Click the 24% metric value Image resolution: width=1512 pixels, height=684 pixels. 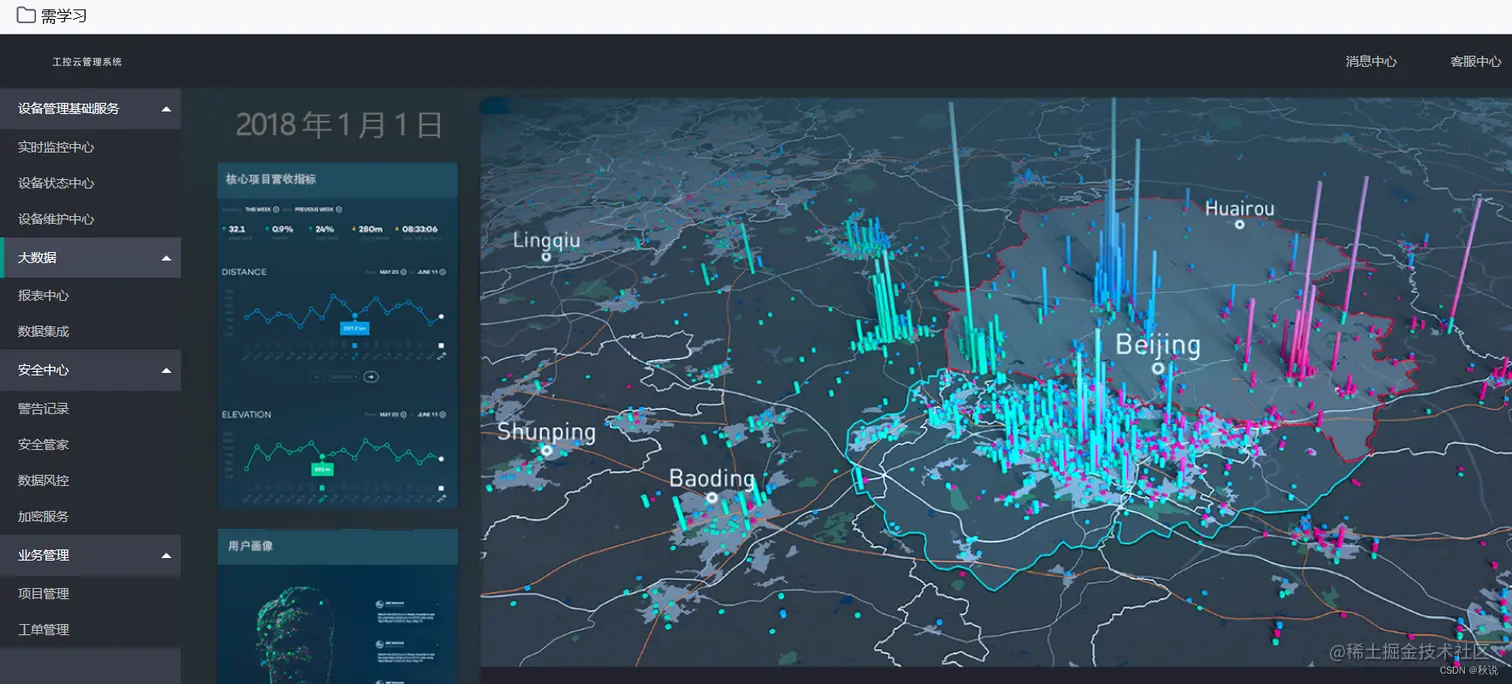pyautogui.click(x=325, y=229)
